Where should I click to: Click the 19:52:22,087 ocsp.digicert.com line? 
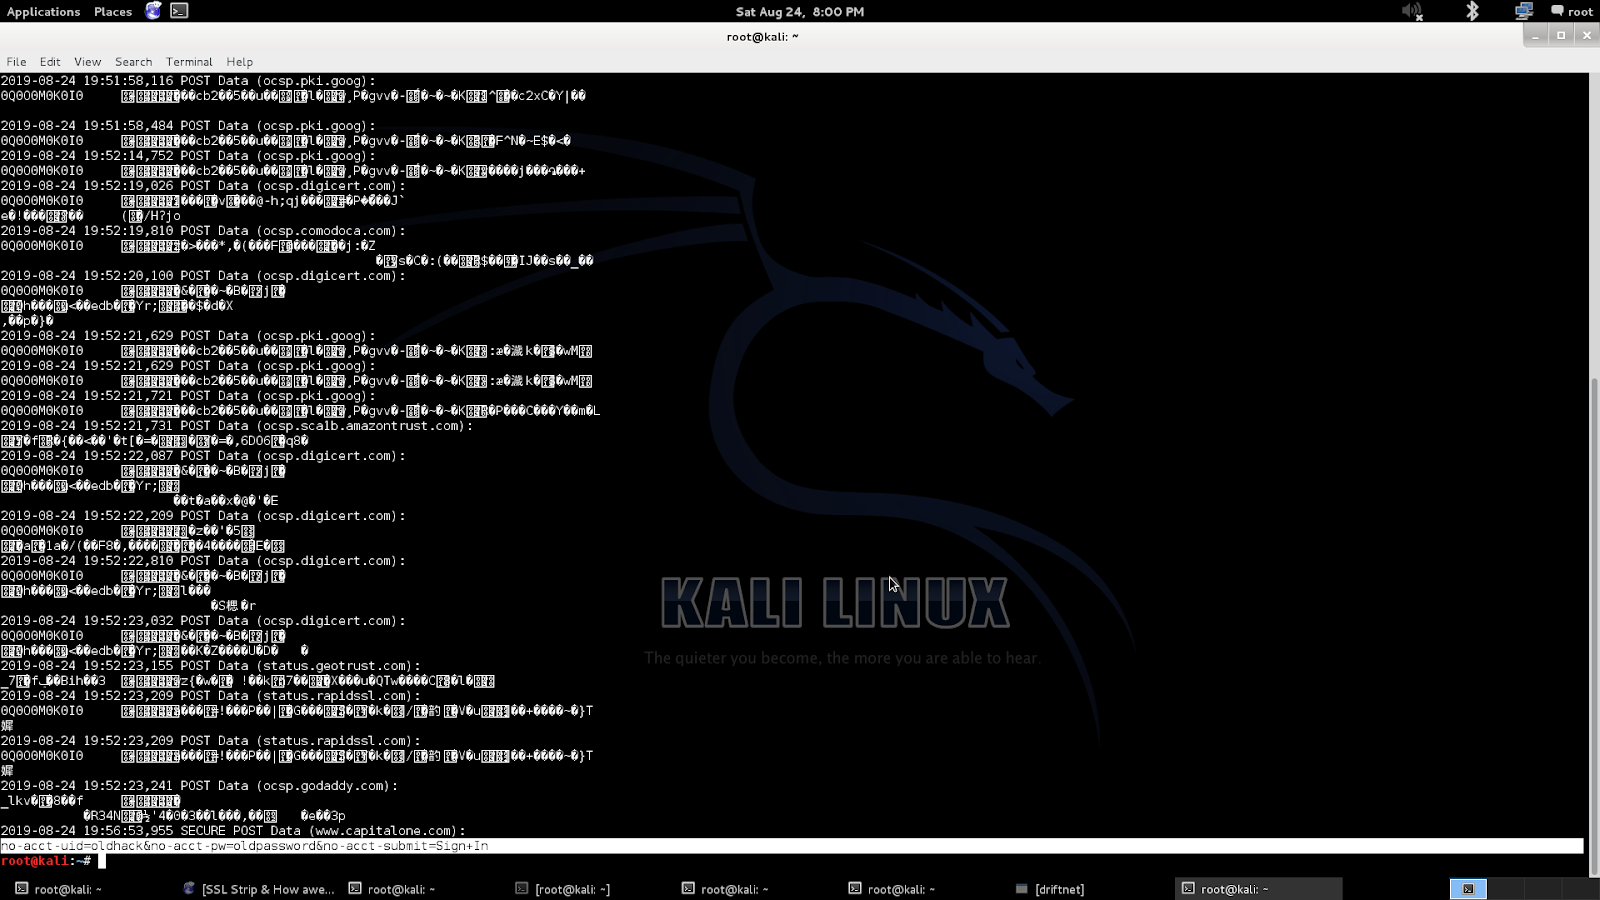click(x=203, y=456)
